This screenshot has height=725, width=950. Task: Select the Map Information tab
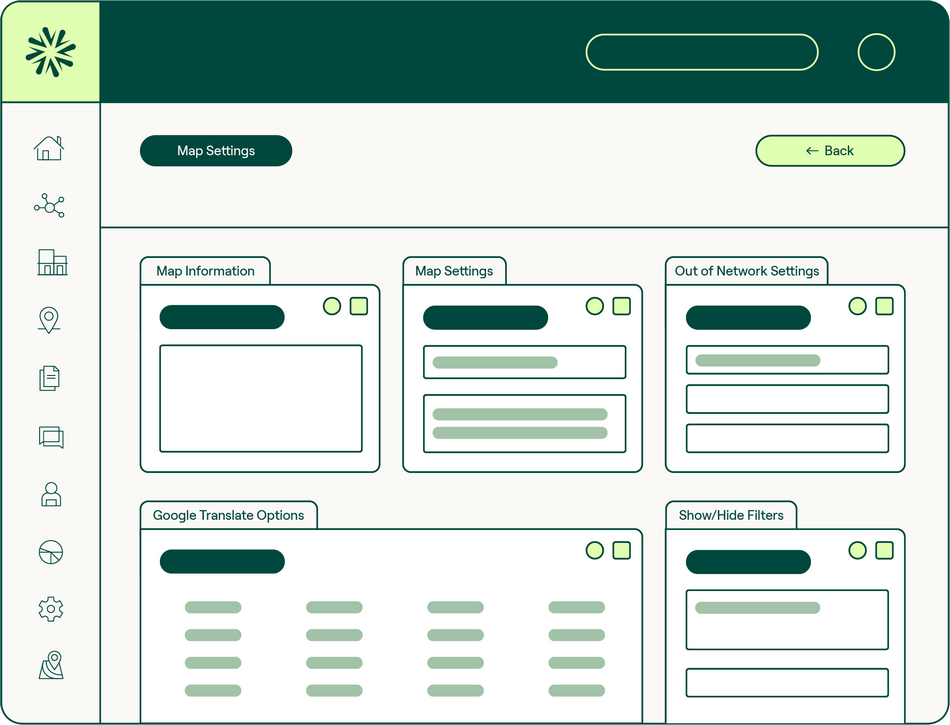pyautogui.click(x=205, y=271)
